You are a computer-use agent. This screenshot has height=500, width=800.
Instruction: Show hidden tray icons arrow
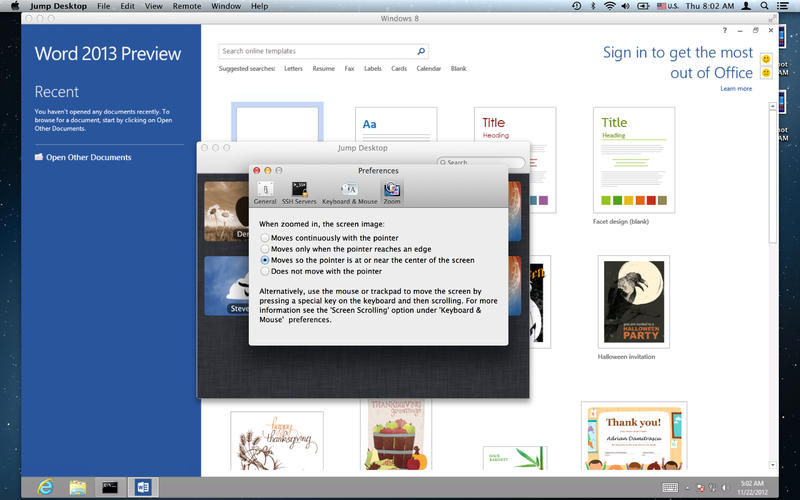pos(687,488)
